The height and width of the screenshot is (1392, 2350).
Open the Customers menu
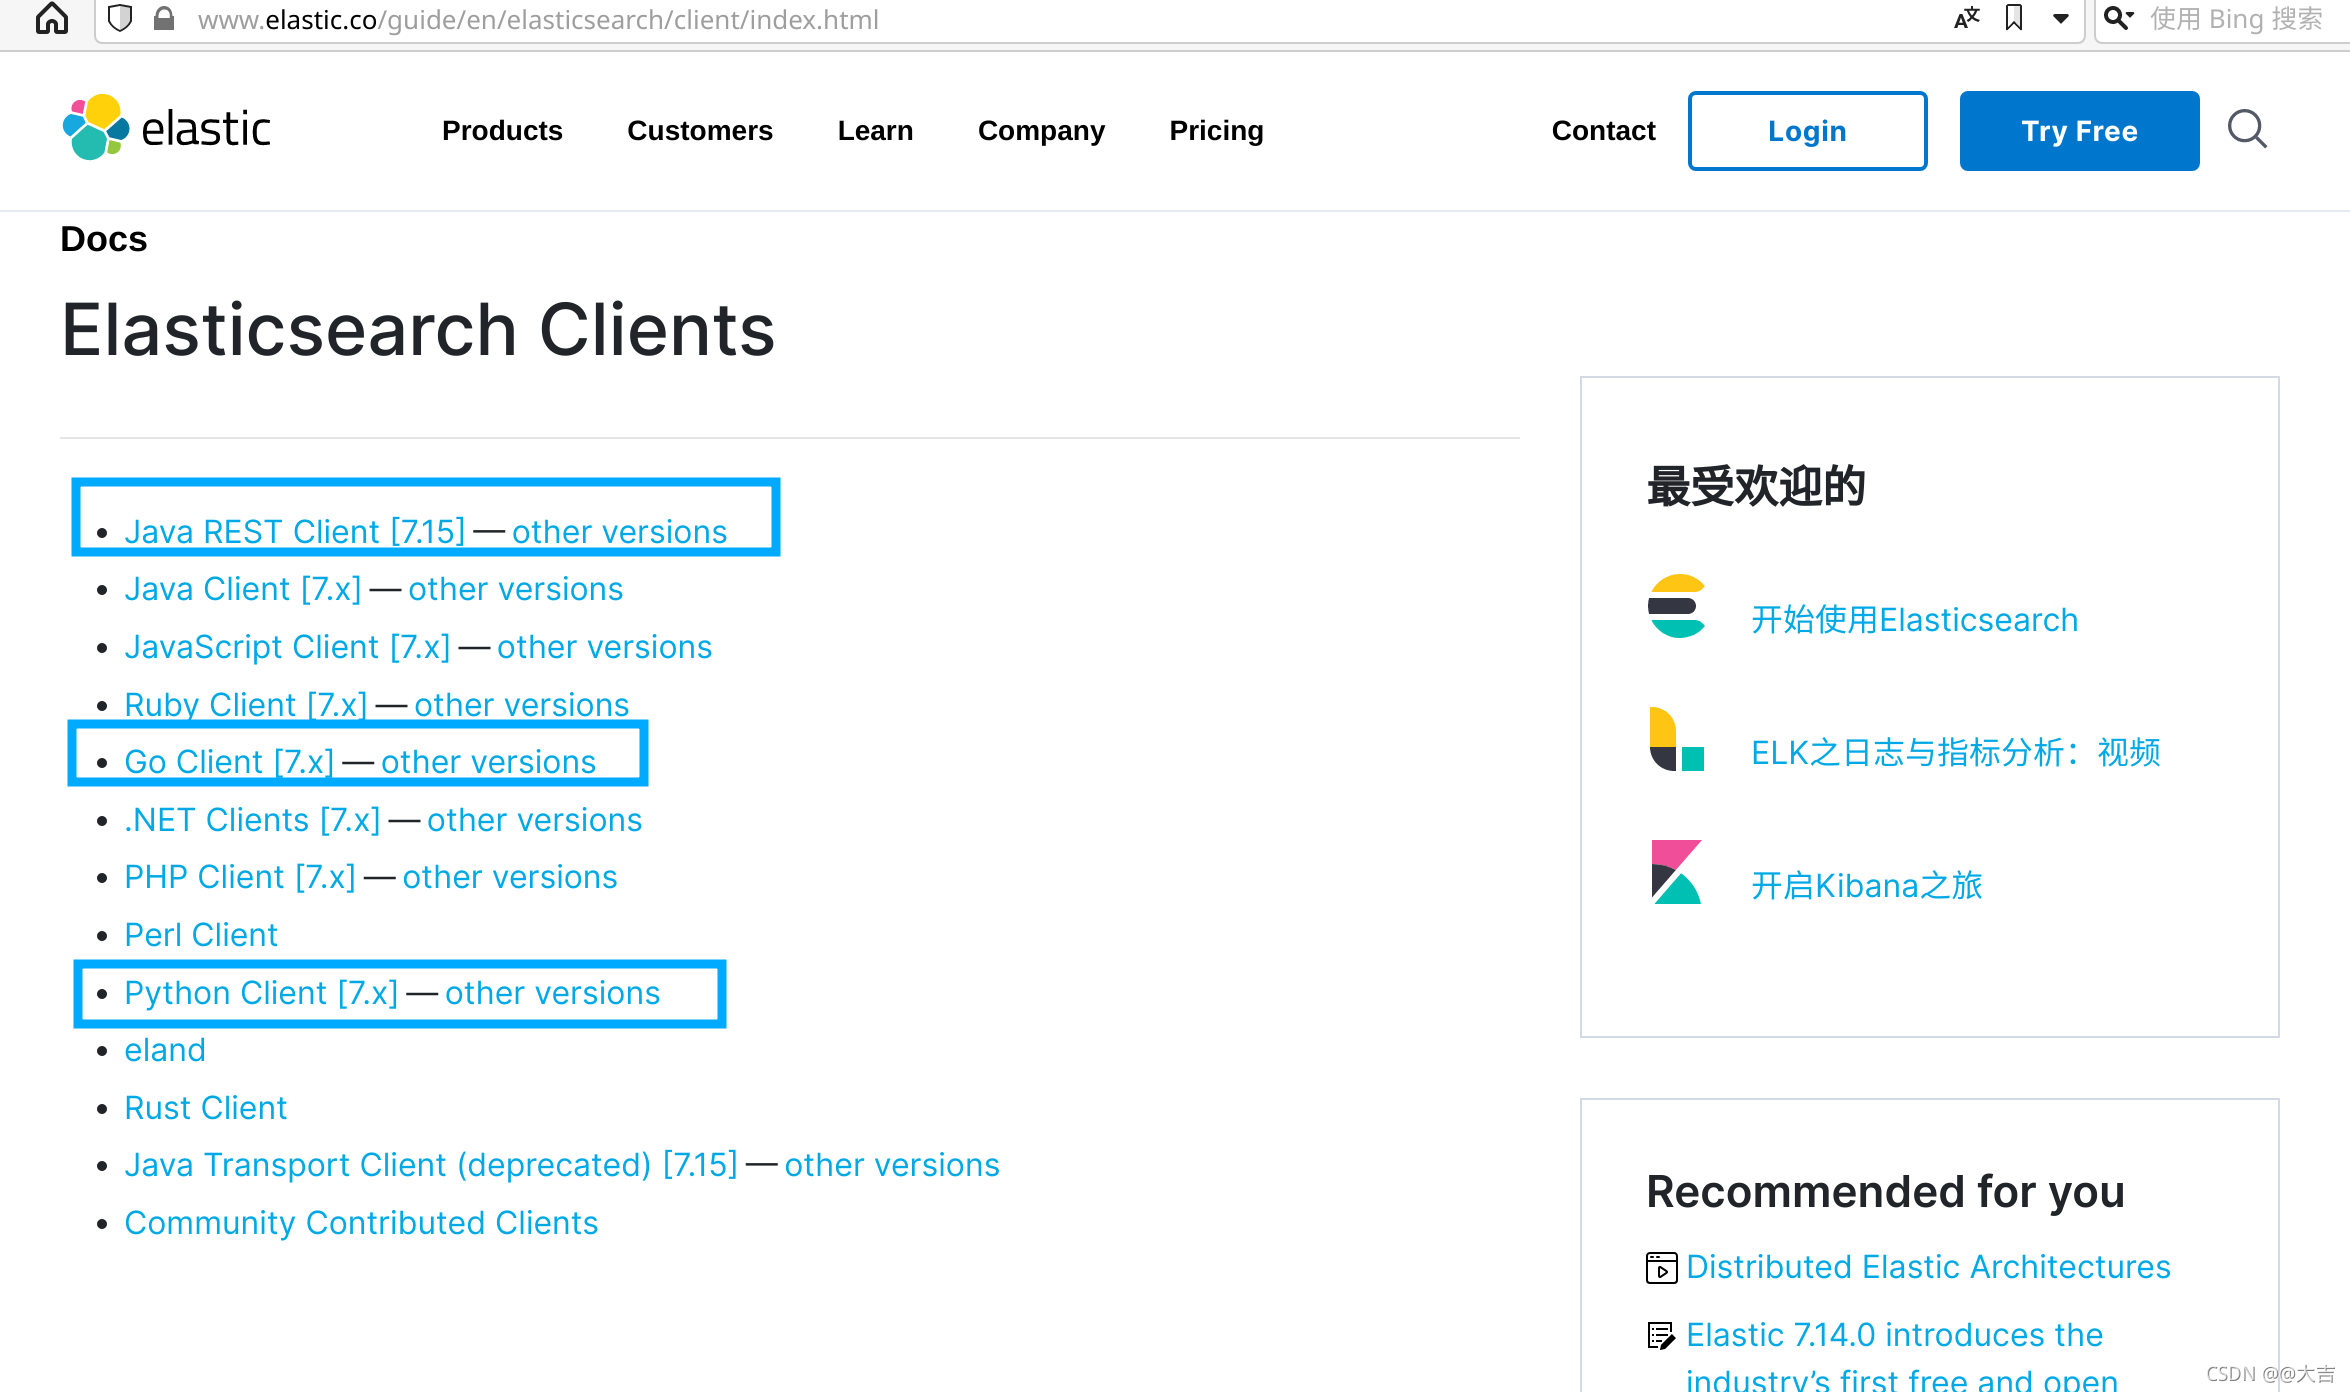point(700,131)
